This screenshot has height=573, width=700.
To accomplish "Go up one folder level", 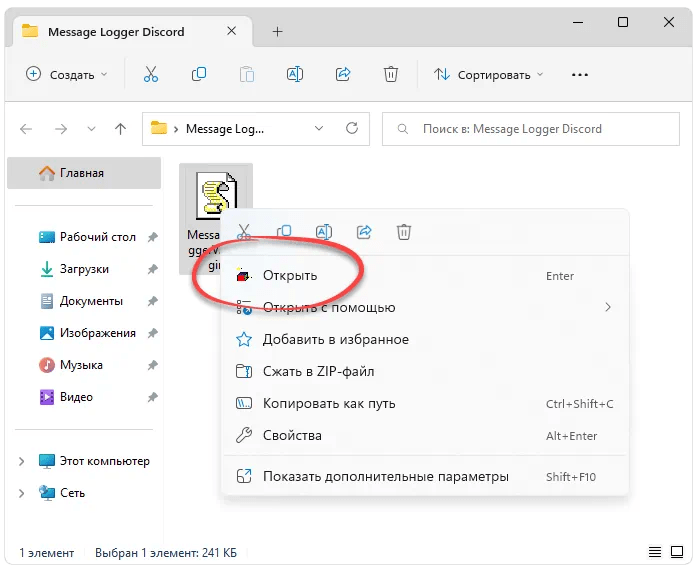I will (x=120, y=129).
